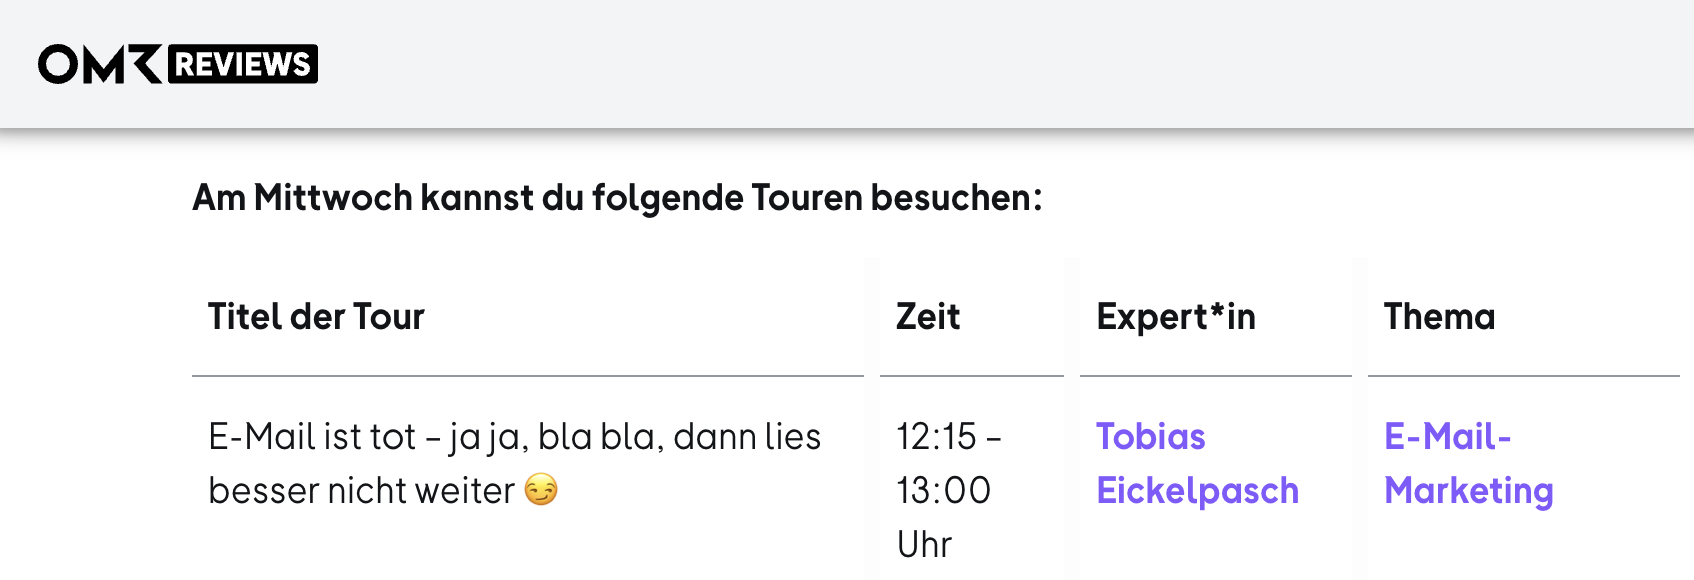Screen dimensions: 1694x580
Task: Click the surname 'Eickelpasch' in expert cell
Action: pyautogui.click(x=1197, y=491)
